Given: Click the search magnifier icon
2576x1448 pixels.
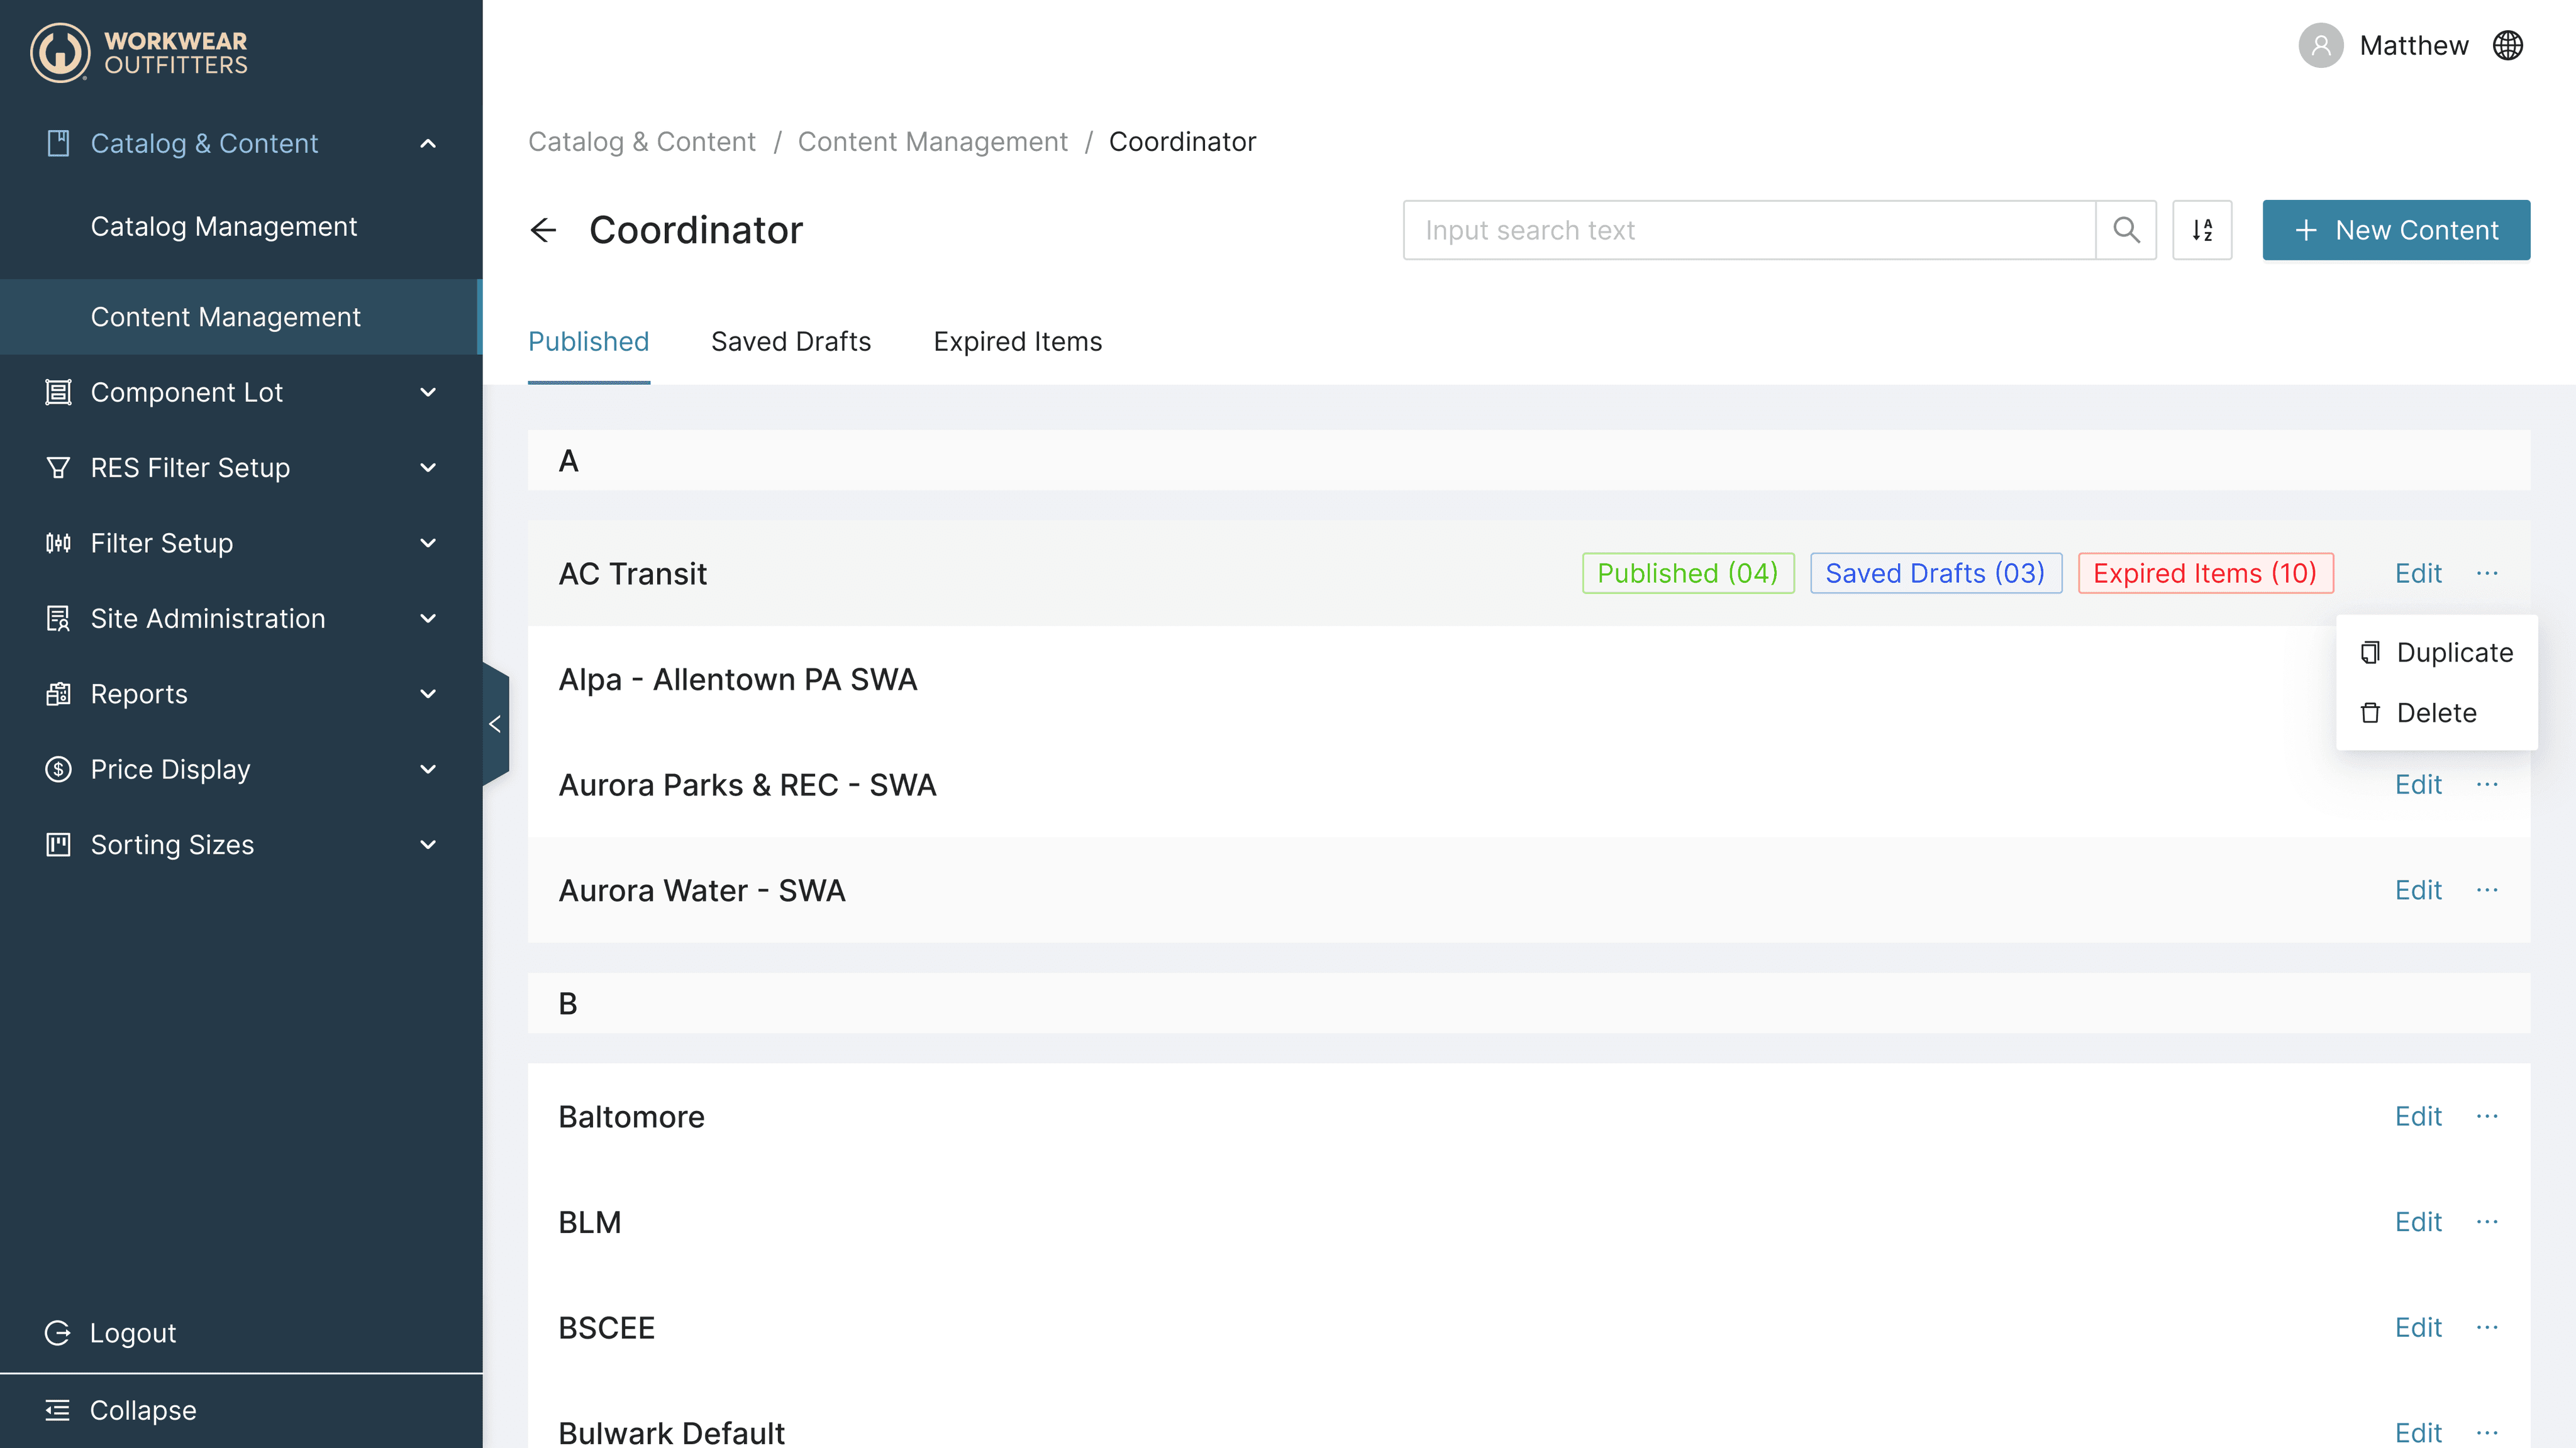Looking at the screenshot, I should click(x=2126, y=230).
